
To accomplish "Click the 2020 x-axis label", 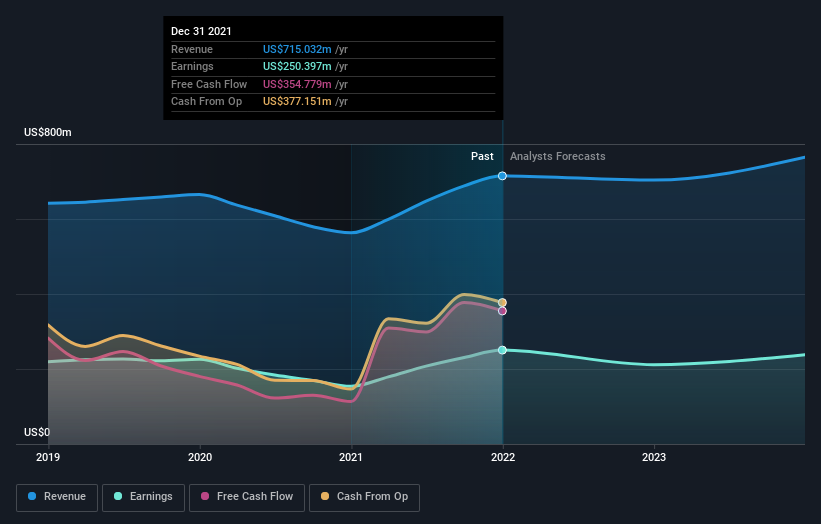I will point(200,458).
